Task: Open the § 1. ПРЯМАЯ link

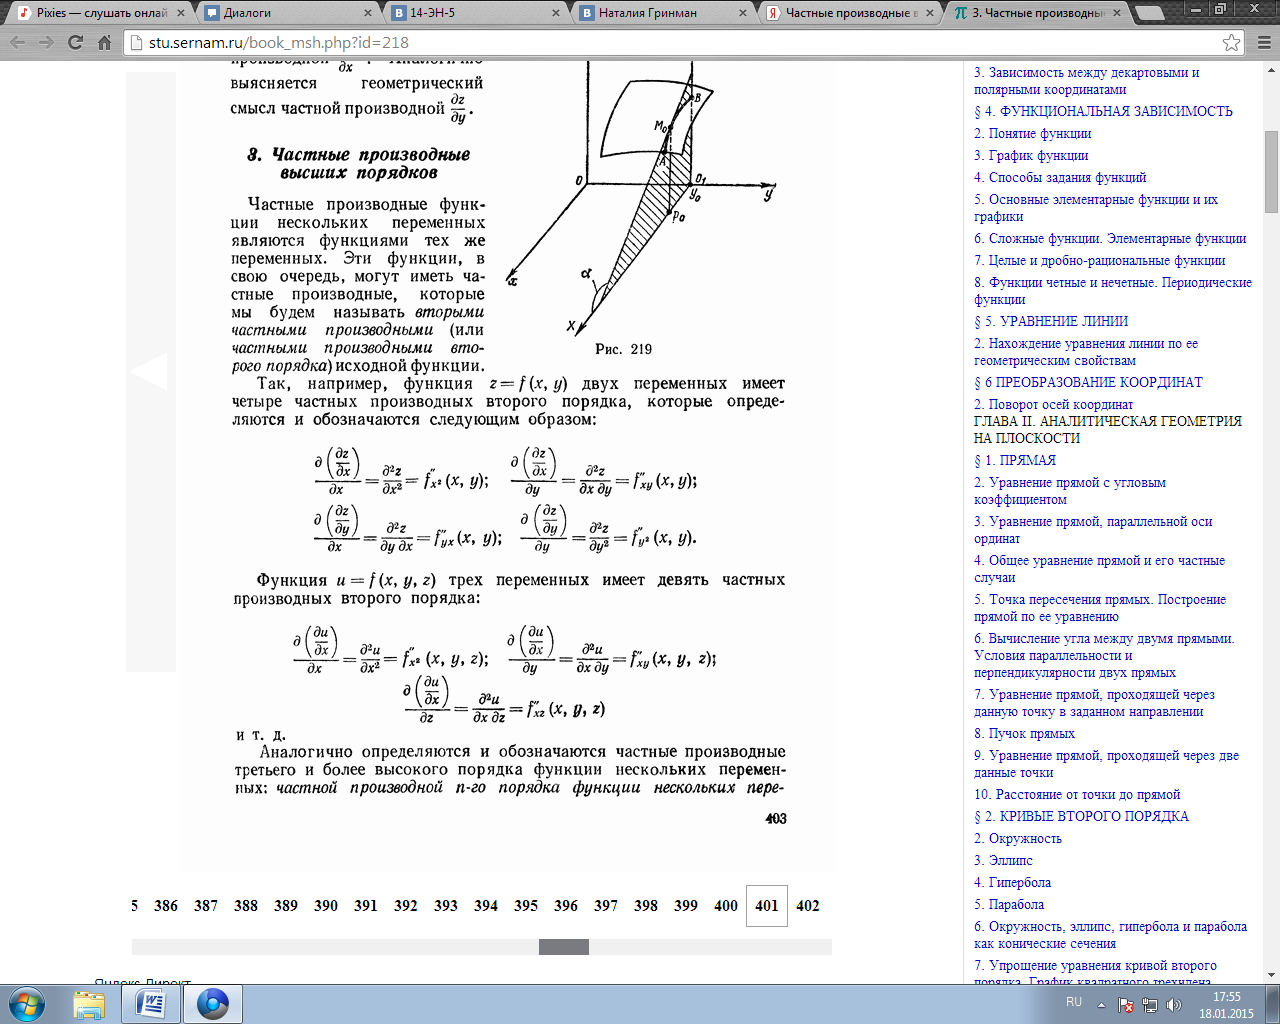Action: [x=1015, y=461]
